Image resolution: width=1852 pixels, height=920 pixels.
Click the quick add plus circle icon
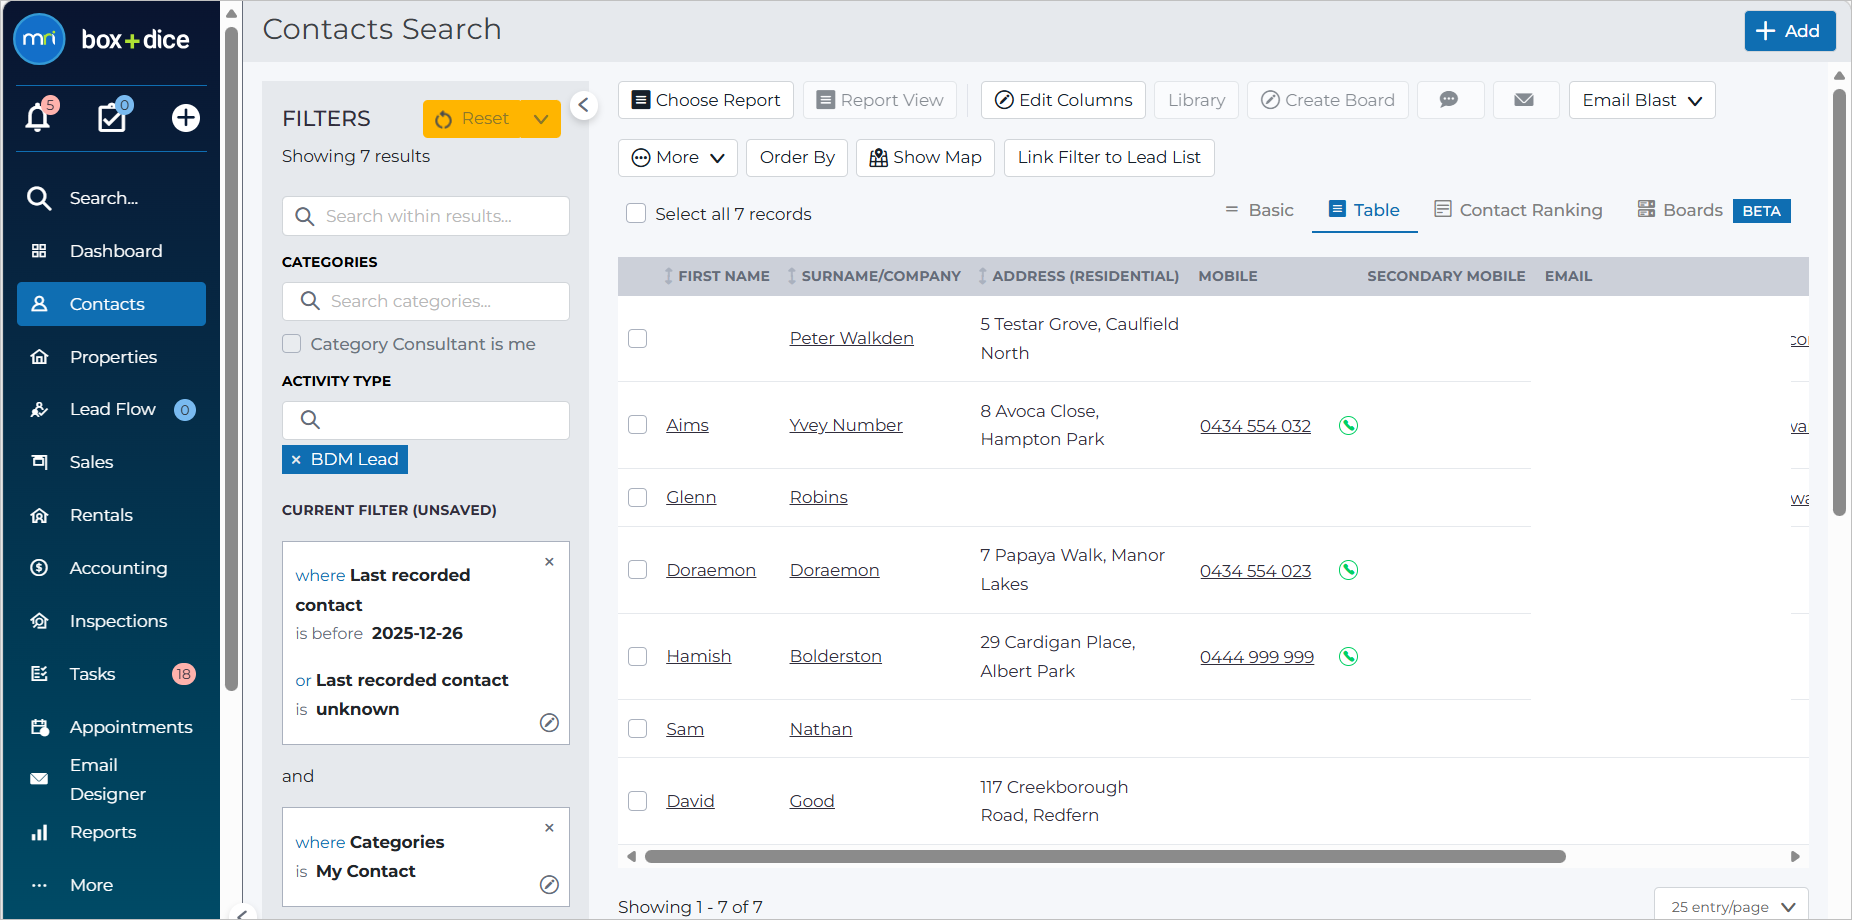(186, 118)
